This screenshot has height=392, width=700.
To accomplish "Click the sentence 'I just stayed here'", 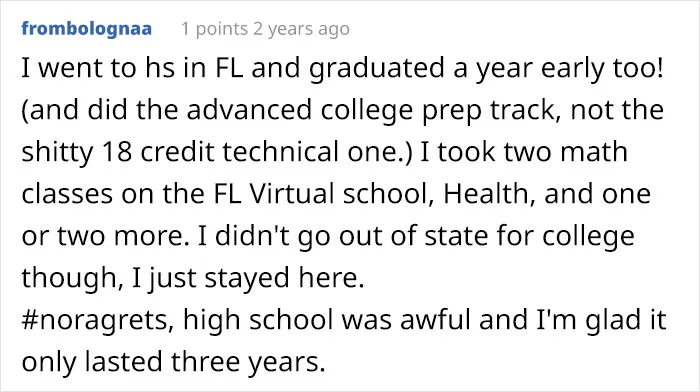I will tap(248, 279).
